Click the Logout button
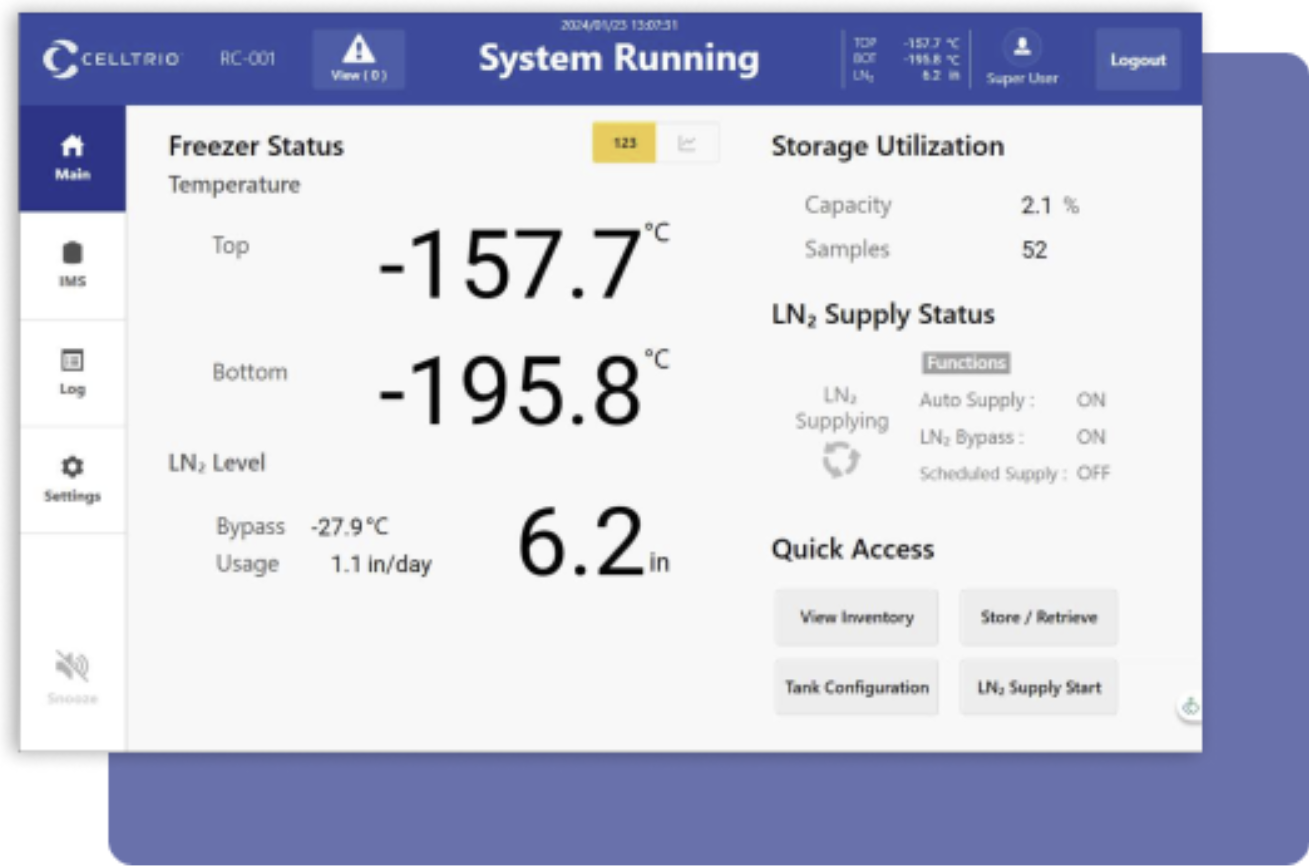Viewport: 1309px width, 868px height. 1137,60
